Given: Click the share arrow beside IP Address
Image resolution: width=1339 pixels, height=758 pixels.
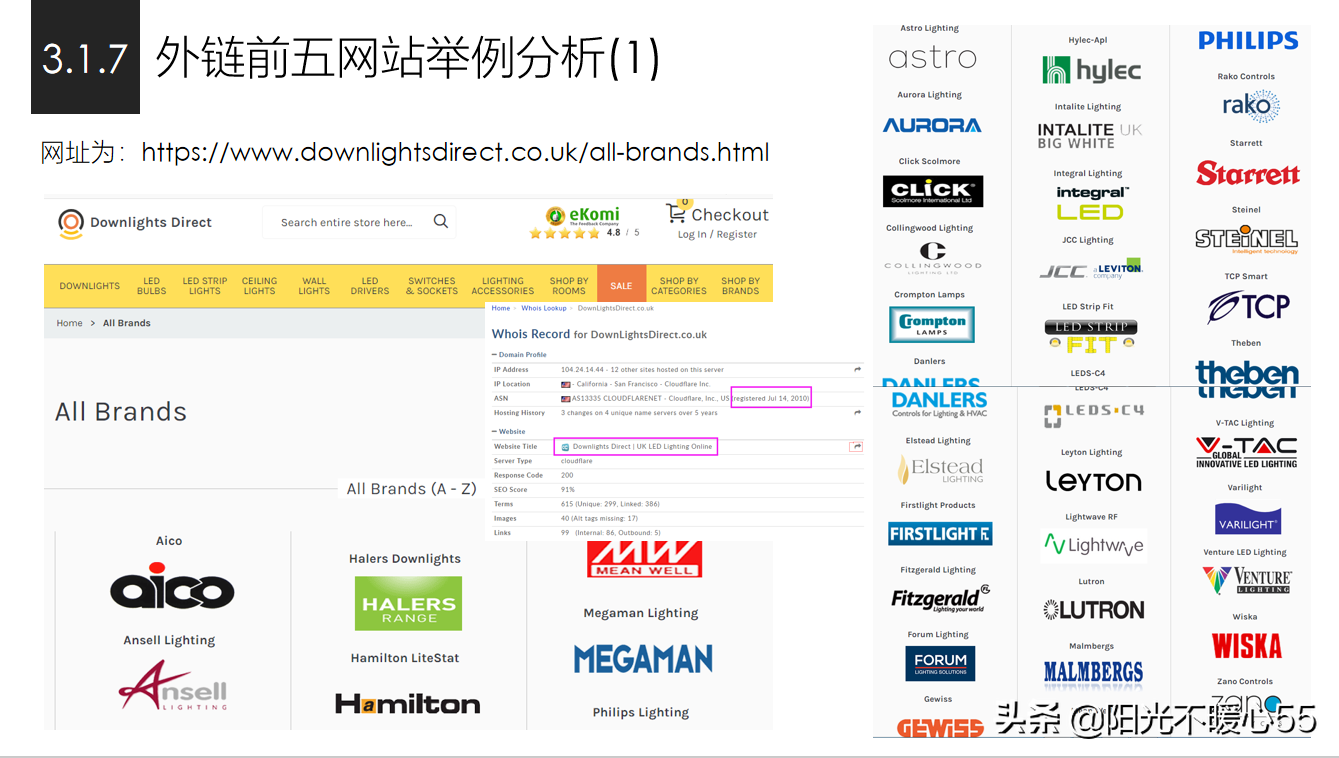Looking at the screenshot, I should coord(857,370).
